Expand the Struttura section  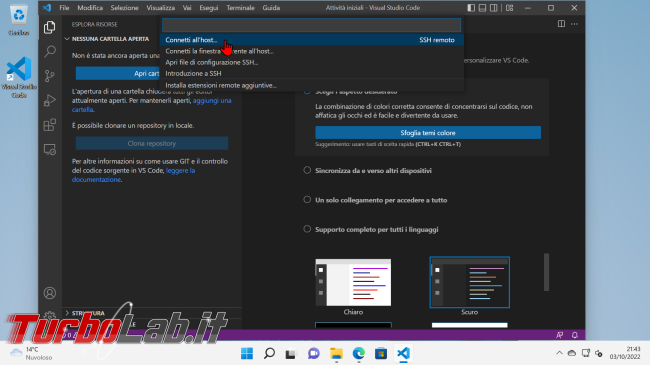88,313
